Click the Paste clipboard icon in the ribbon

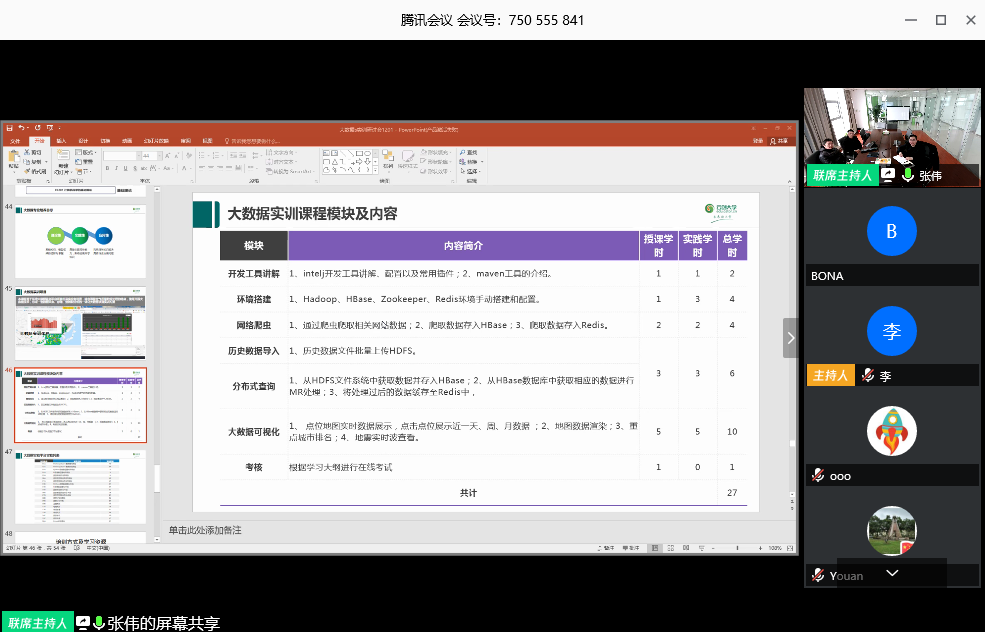pyautogui.click(x=13, y=158)
